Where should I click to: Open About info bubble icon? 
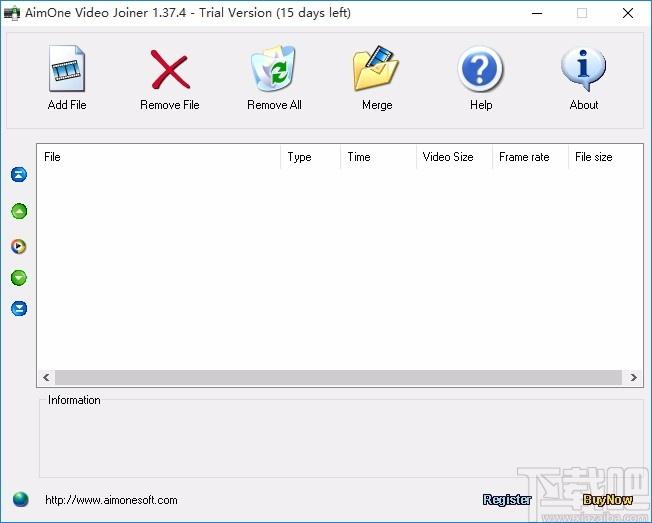(x=583, y=69)
